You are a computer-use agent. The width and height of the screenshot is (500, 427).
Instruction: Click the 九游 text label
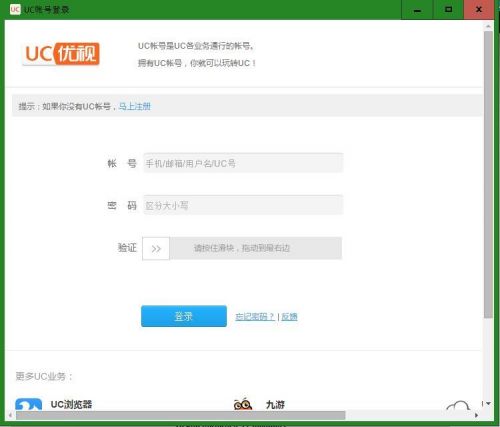(275, 405)
